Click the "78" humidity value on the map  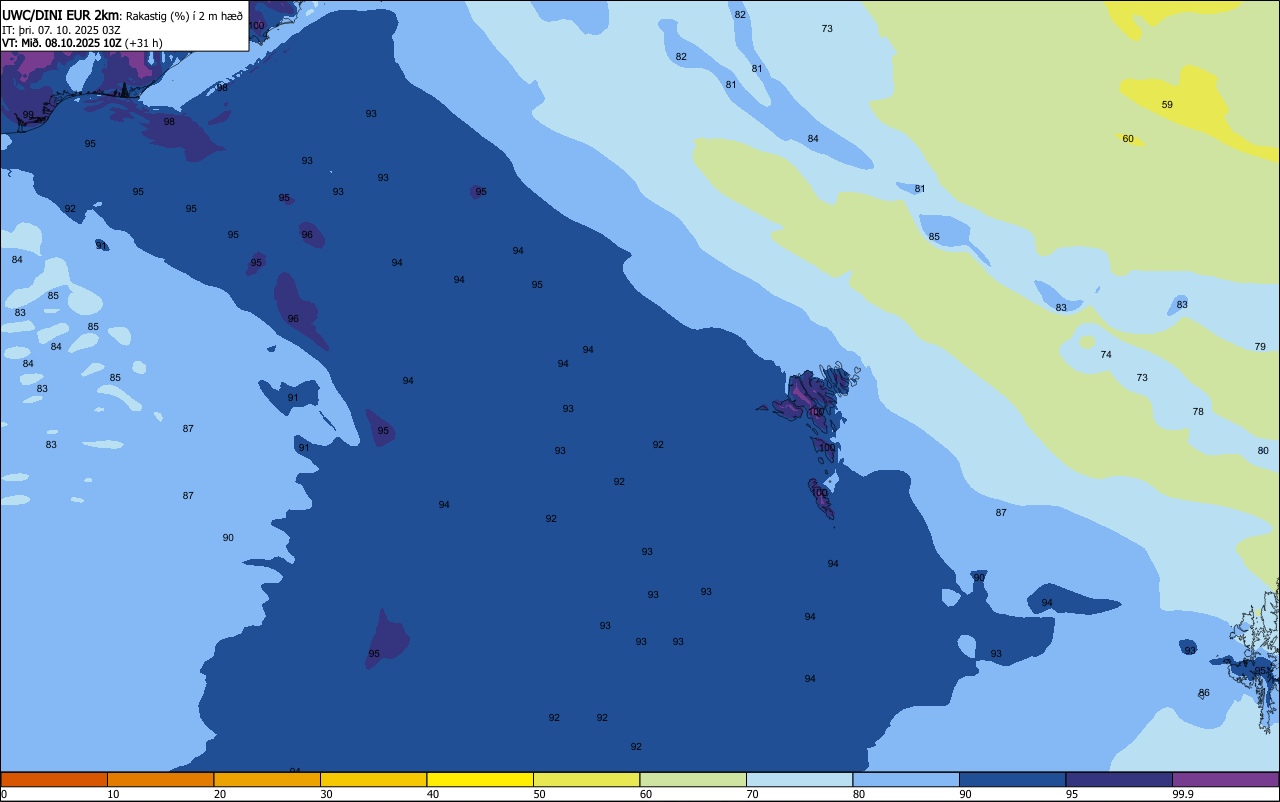click(x=1198, y=412)
